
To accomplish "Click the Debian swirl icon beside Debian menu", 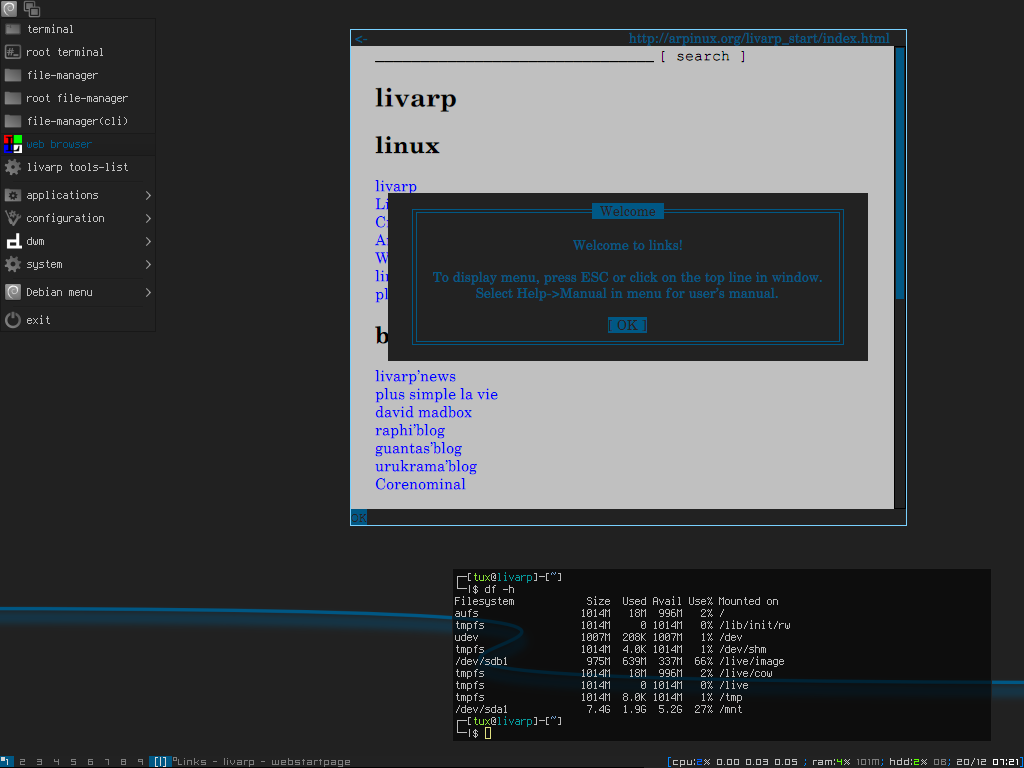I will pos(12,293).
